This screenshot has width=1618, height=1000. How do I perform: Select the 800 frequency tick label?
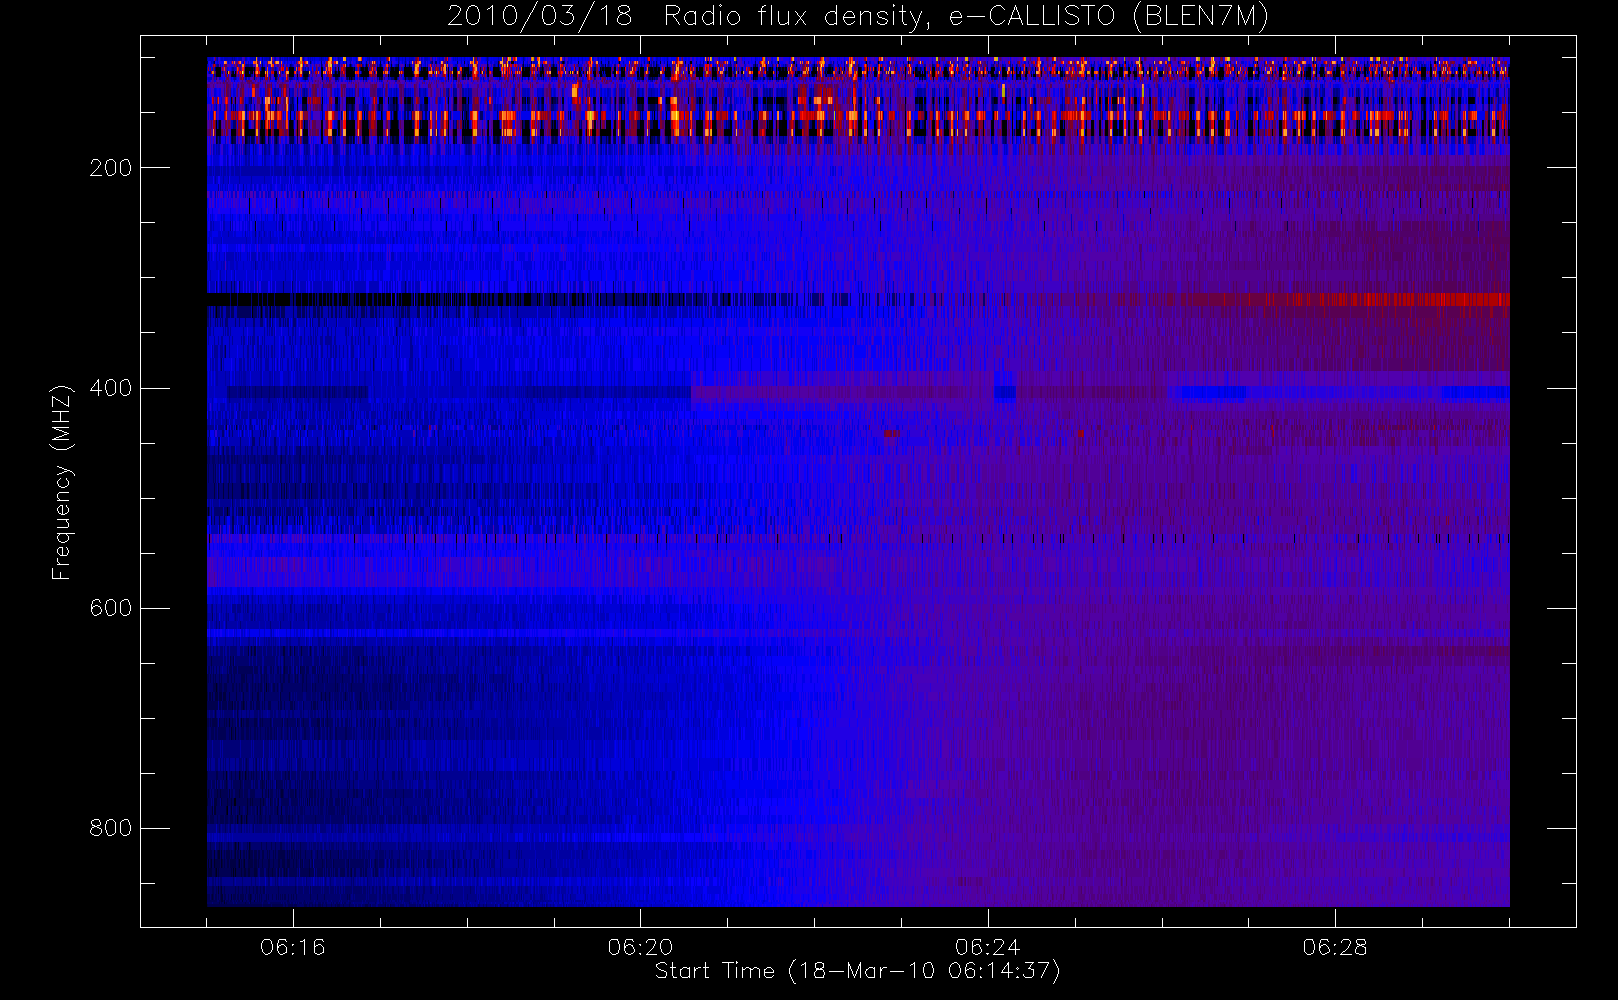[110, 828]
